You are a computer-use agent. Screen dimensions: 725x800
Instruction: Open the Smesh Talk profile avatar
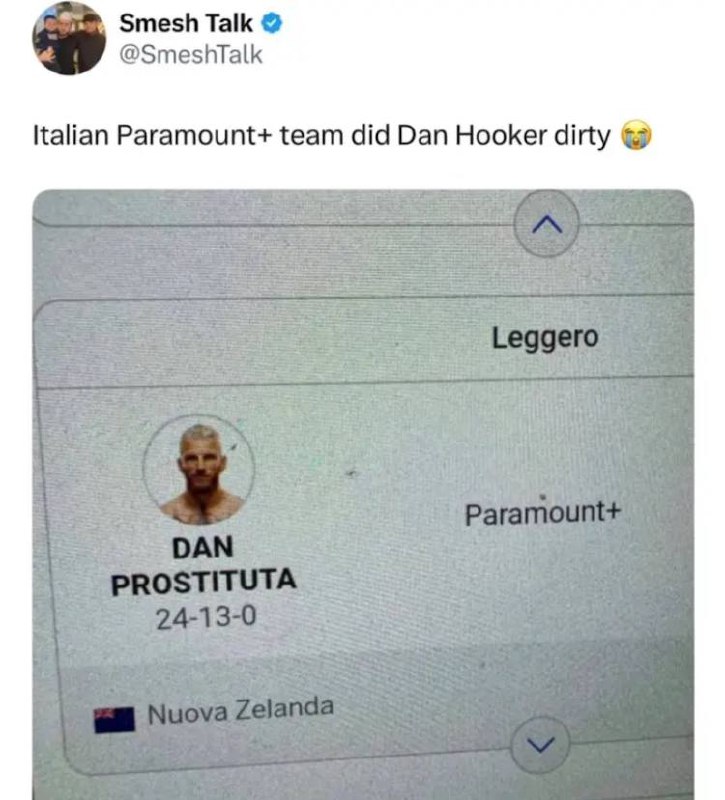pyautogui.click(x=69, y=38)
